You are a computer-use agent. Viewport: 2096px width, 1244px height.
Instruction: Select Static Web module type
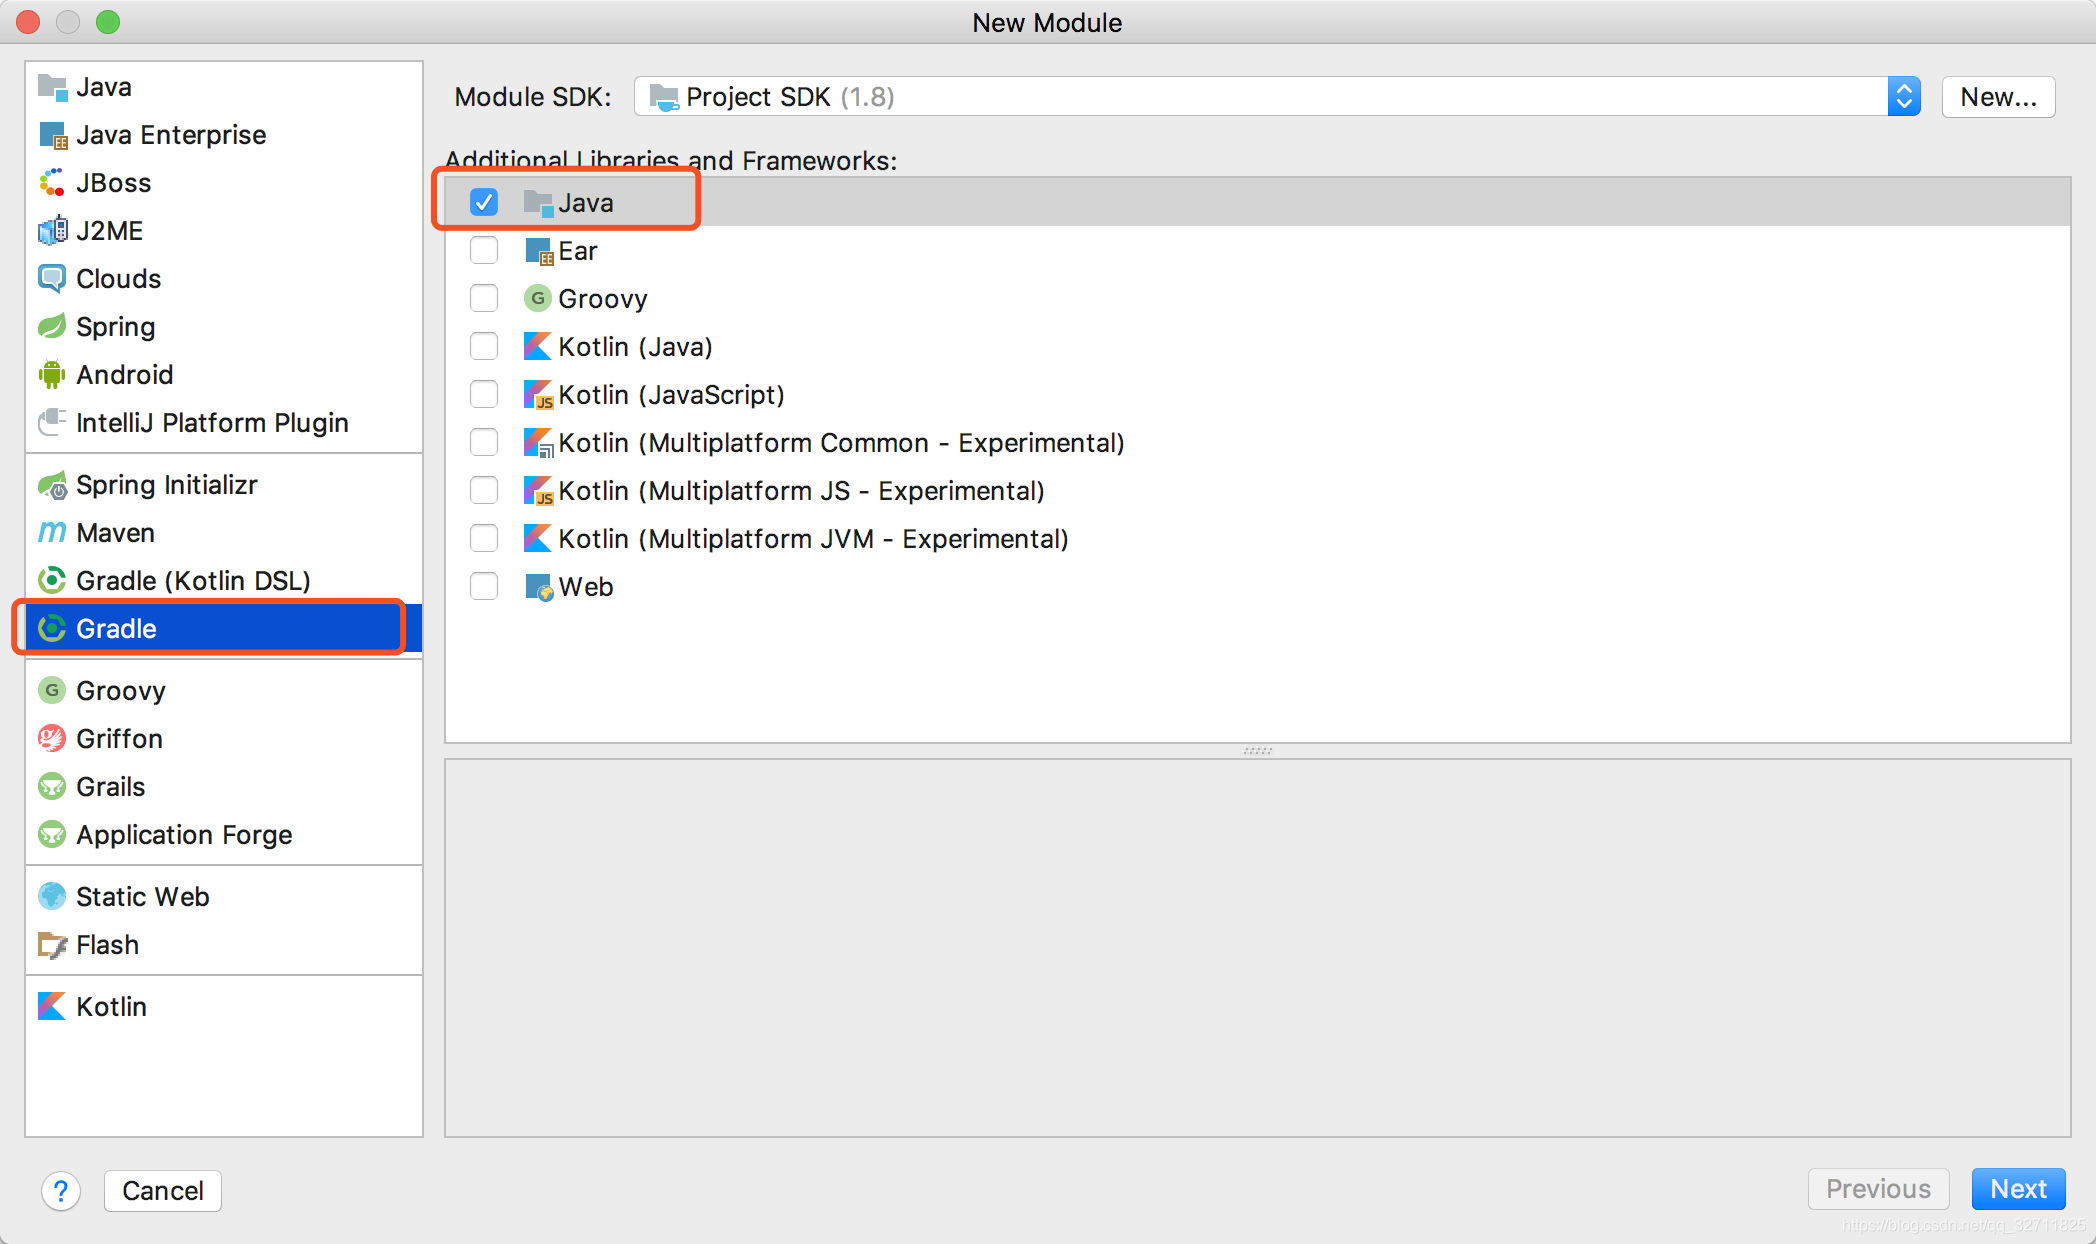pyautogui.click(x=224, y=897)
